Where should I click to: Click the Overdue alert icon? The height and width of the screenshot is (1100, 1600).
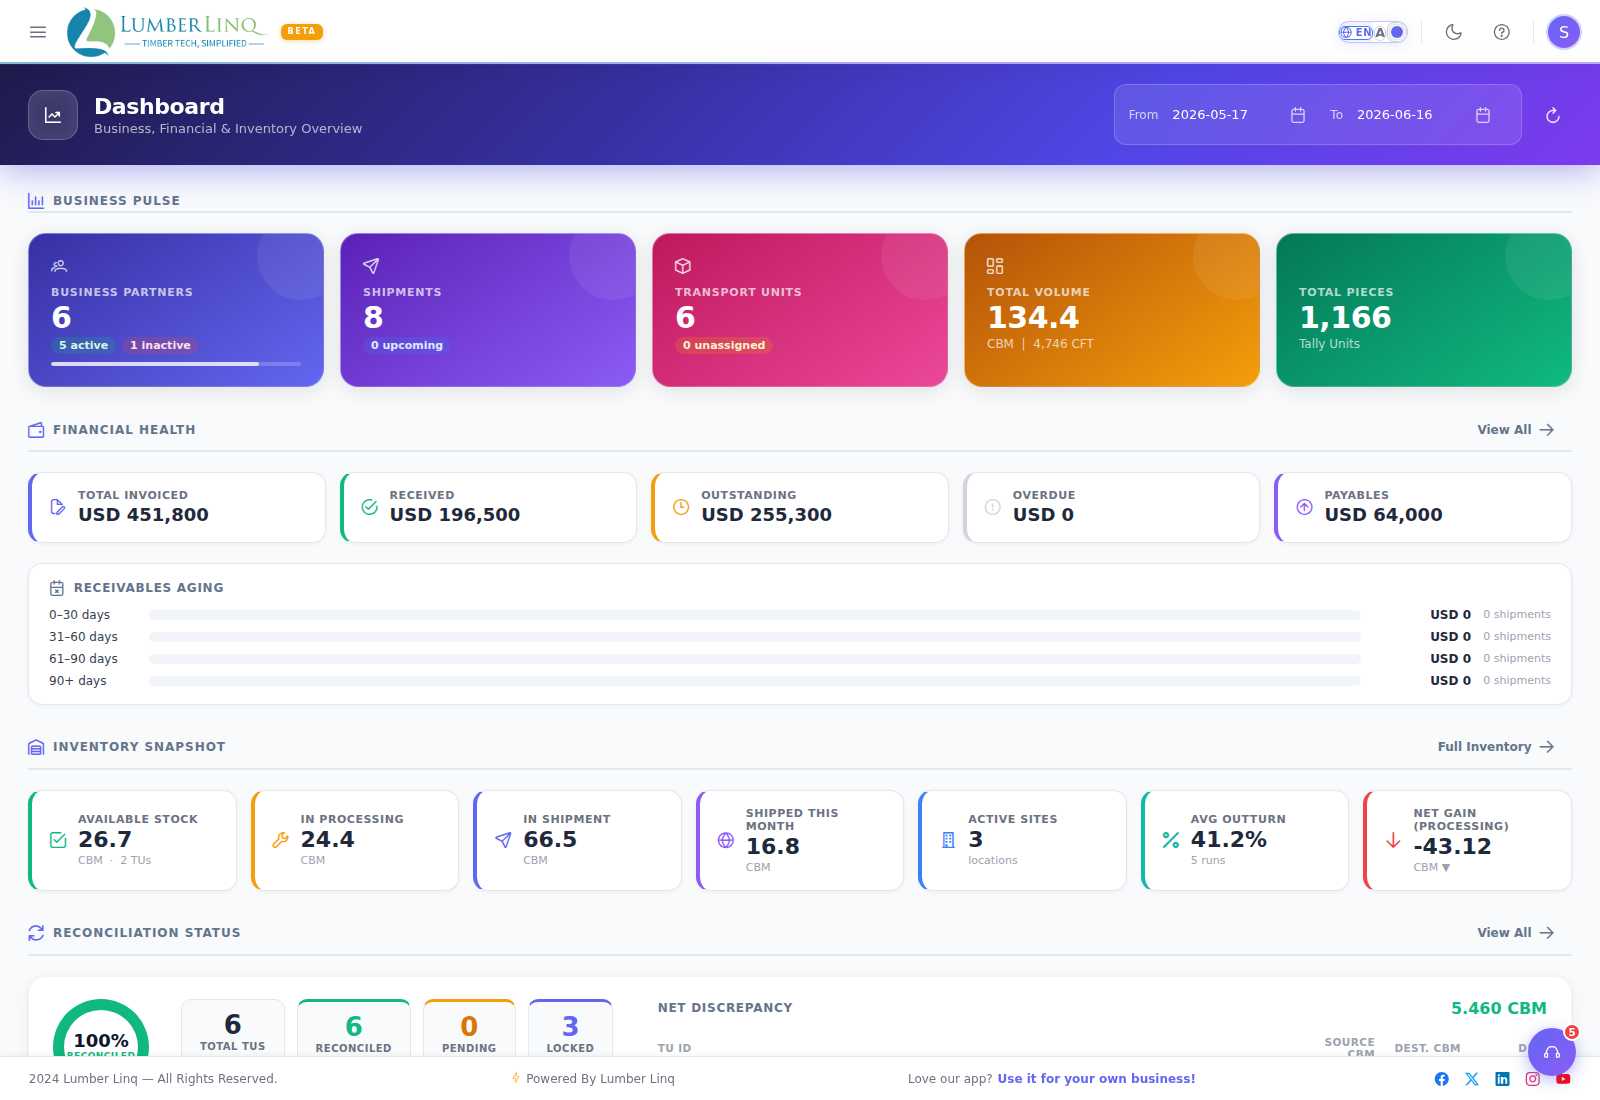993,507
